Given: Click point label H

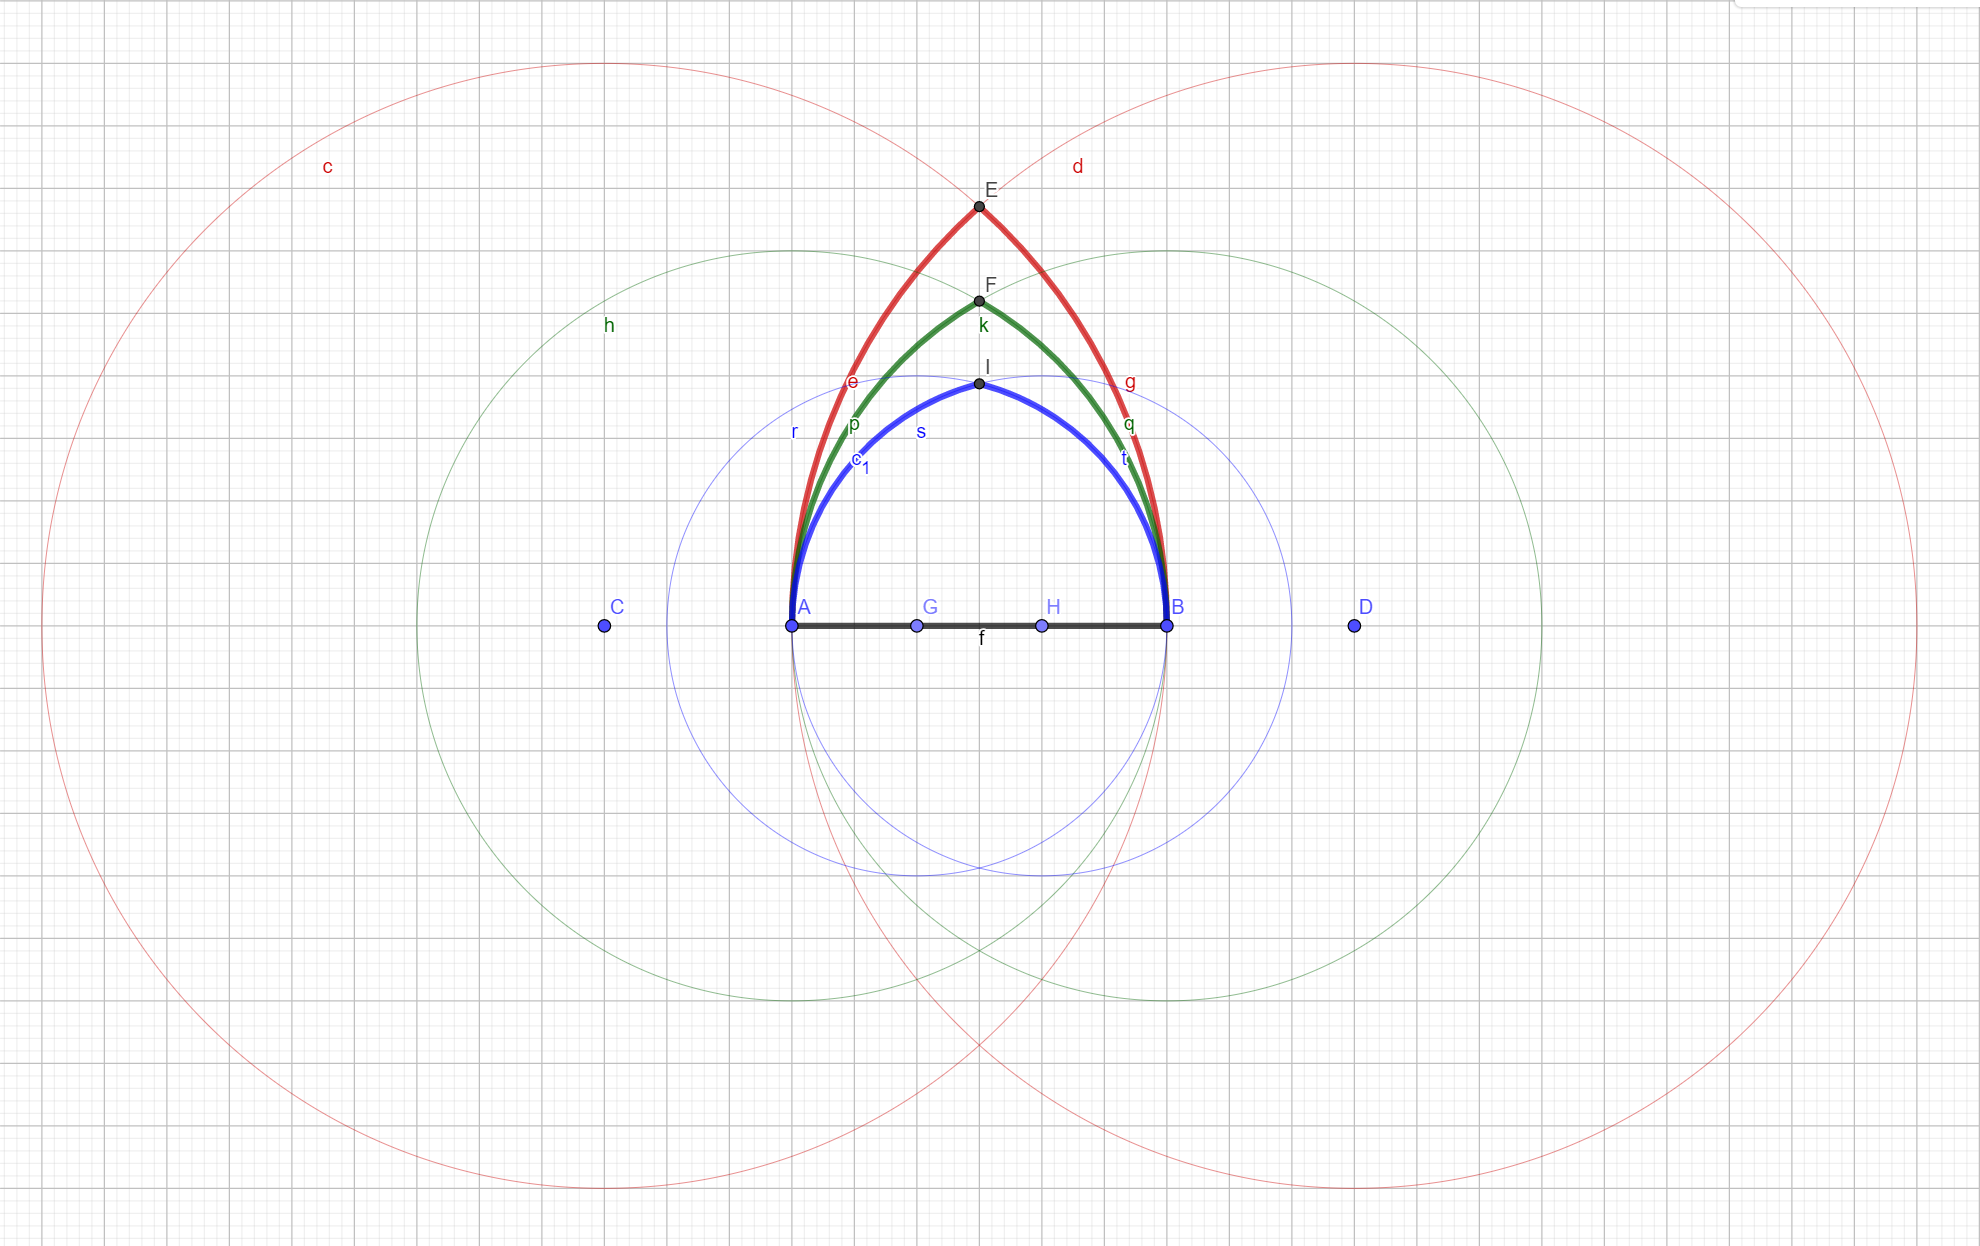Looking at the screenshot, I should coord(1053,607).
